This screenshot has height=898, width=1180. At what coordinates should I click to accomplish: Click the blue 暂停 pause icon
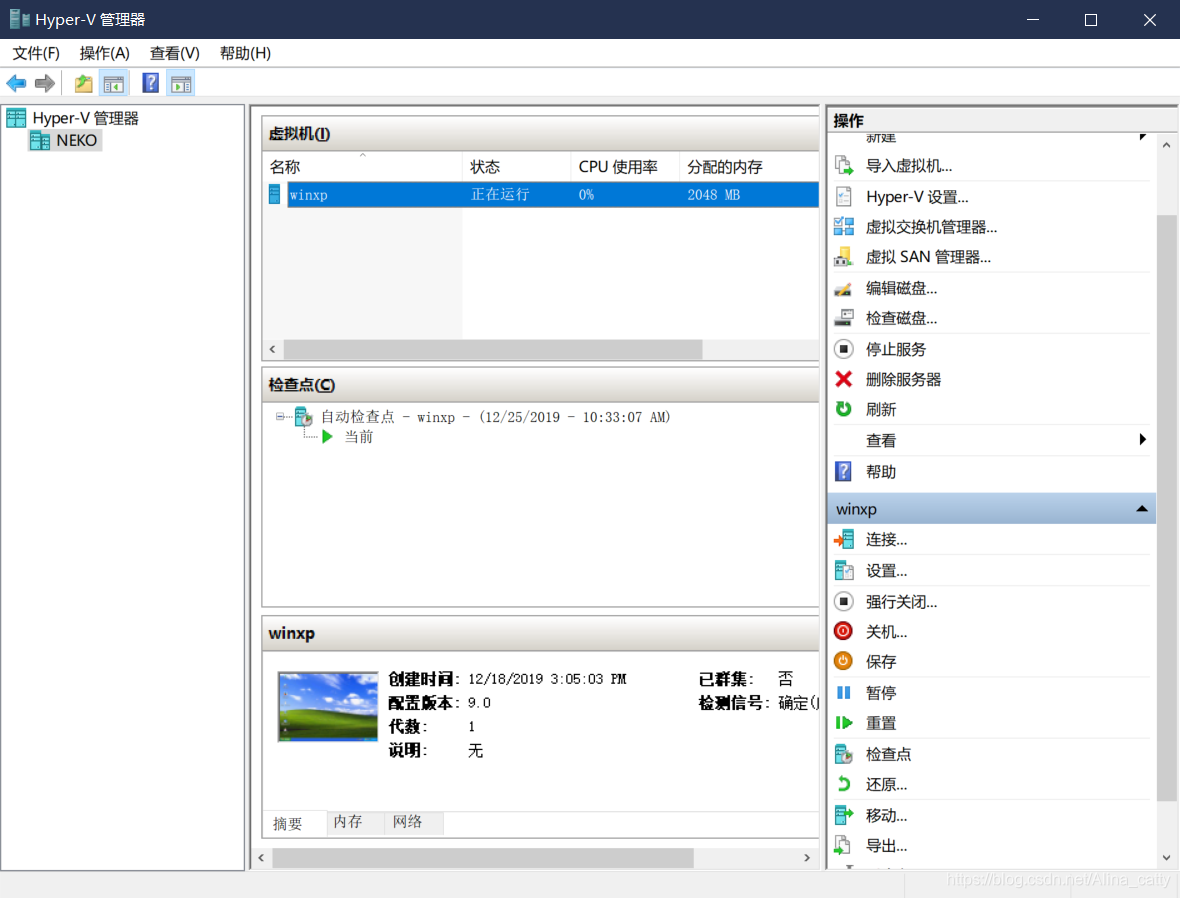point(844,693)
